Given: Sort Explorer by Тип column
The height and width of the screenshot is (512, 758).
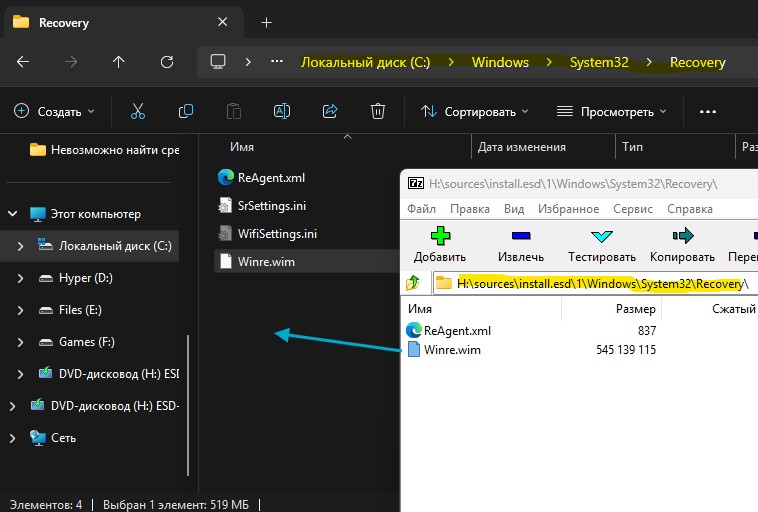Looking at the screenshot, I should click(632, 147).
